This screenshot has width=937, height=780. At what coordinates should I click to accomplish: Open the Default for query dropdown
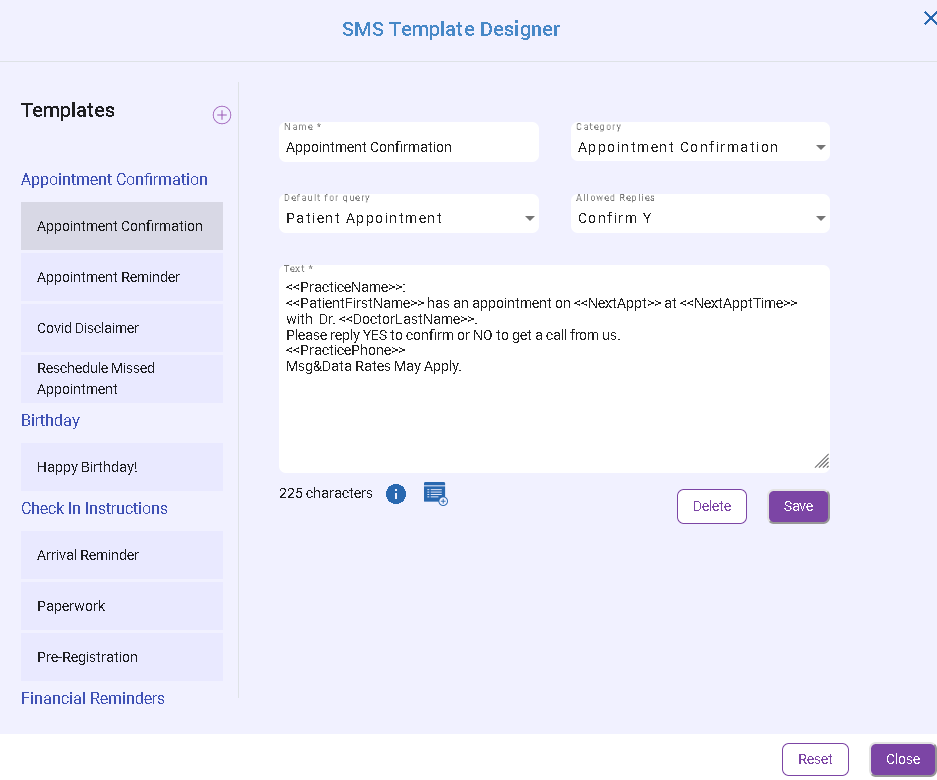point(529,218)
